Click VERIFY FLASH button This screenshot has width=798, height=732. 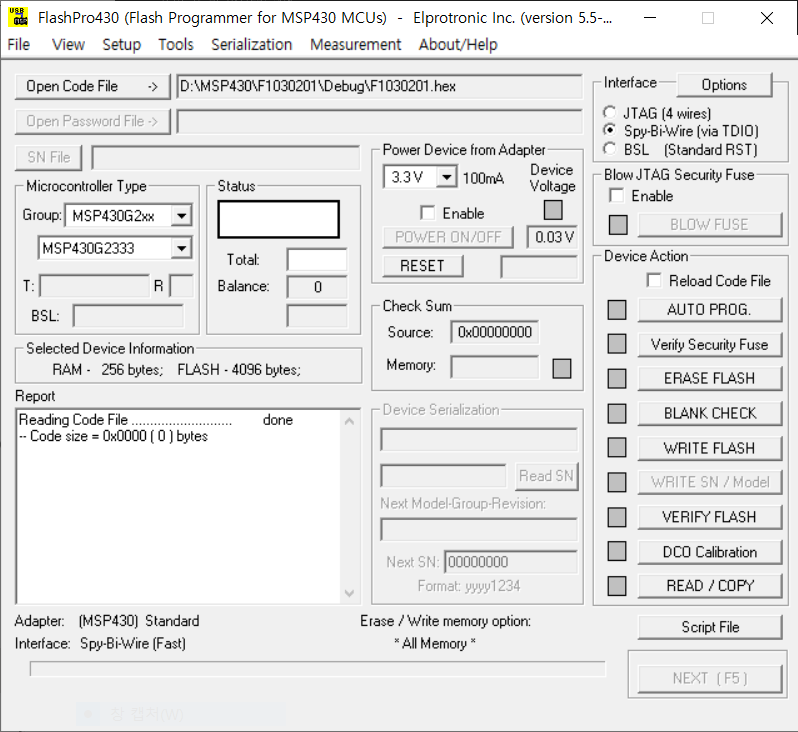coord(709,517)
